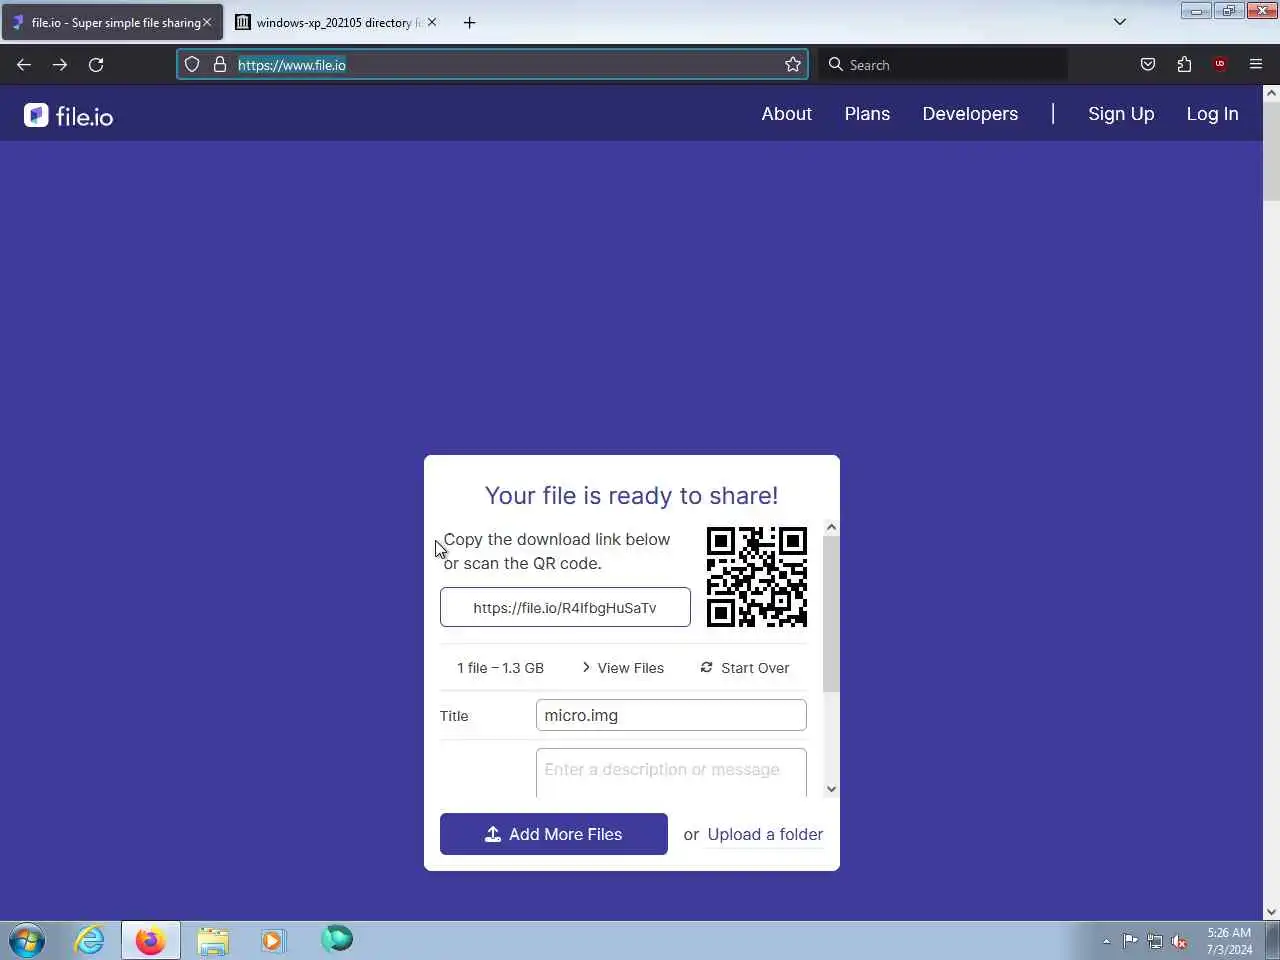This screenshot has height=960, width=1280.
Task: Click the Action Center flag tray icon
Action: [1130, 941]
